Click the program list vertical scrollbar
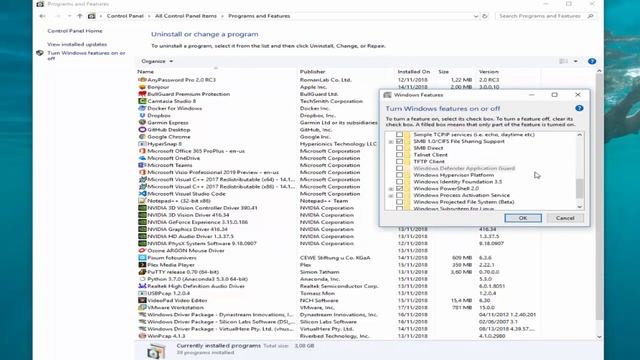This screenshot has height=360, width=640. tap(599, 197)
